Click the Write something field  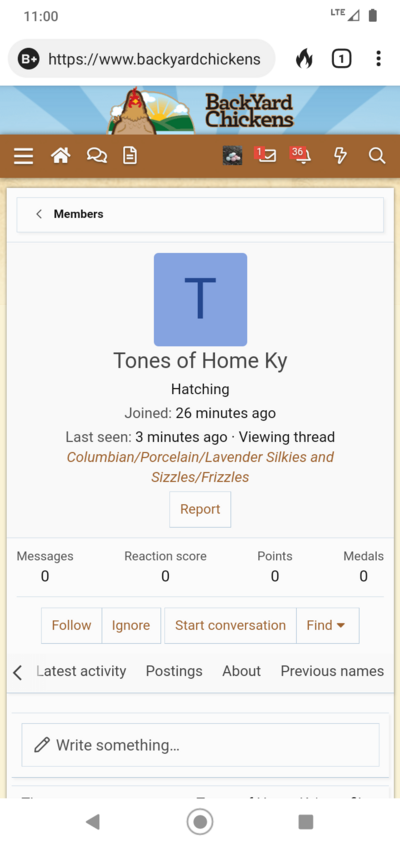click(200, 745)
